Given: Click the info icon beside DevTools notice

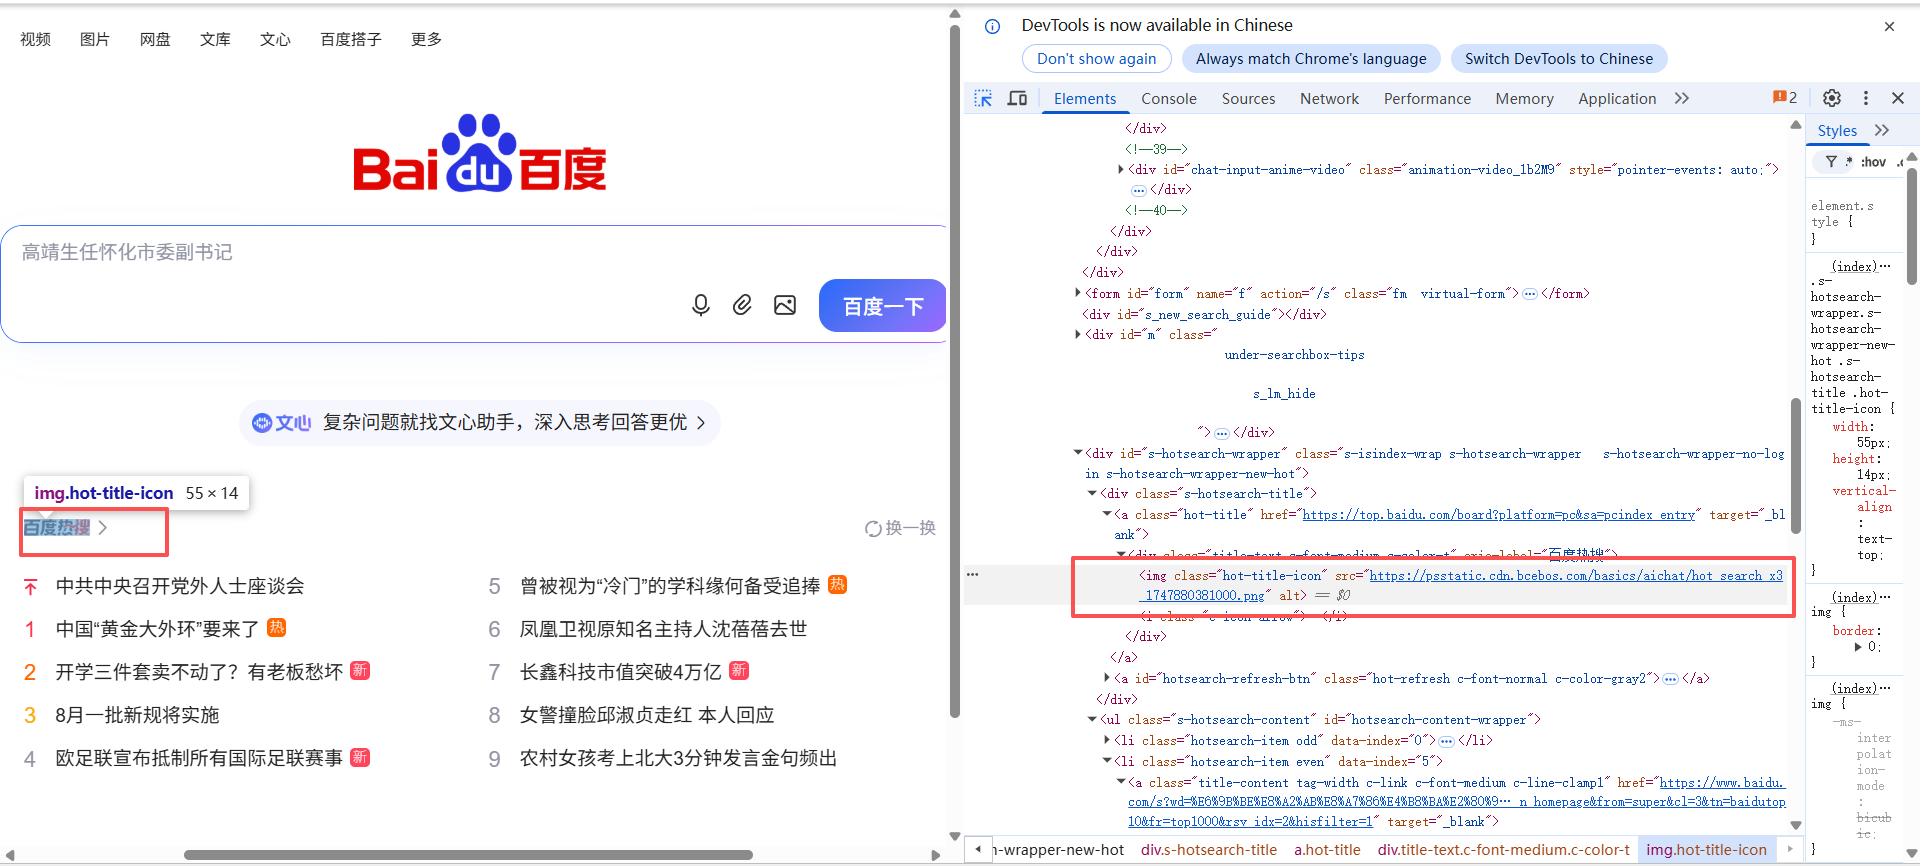Looking at the screenshot, I should pyautogui.click(x=992, y=27).
